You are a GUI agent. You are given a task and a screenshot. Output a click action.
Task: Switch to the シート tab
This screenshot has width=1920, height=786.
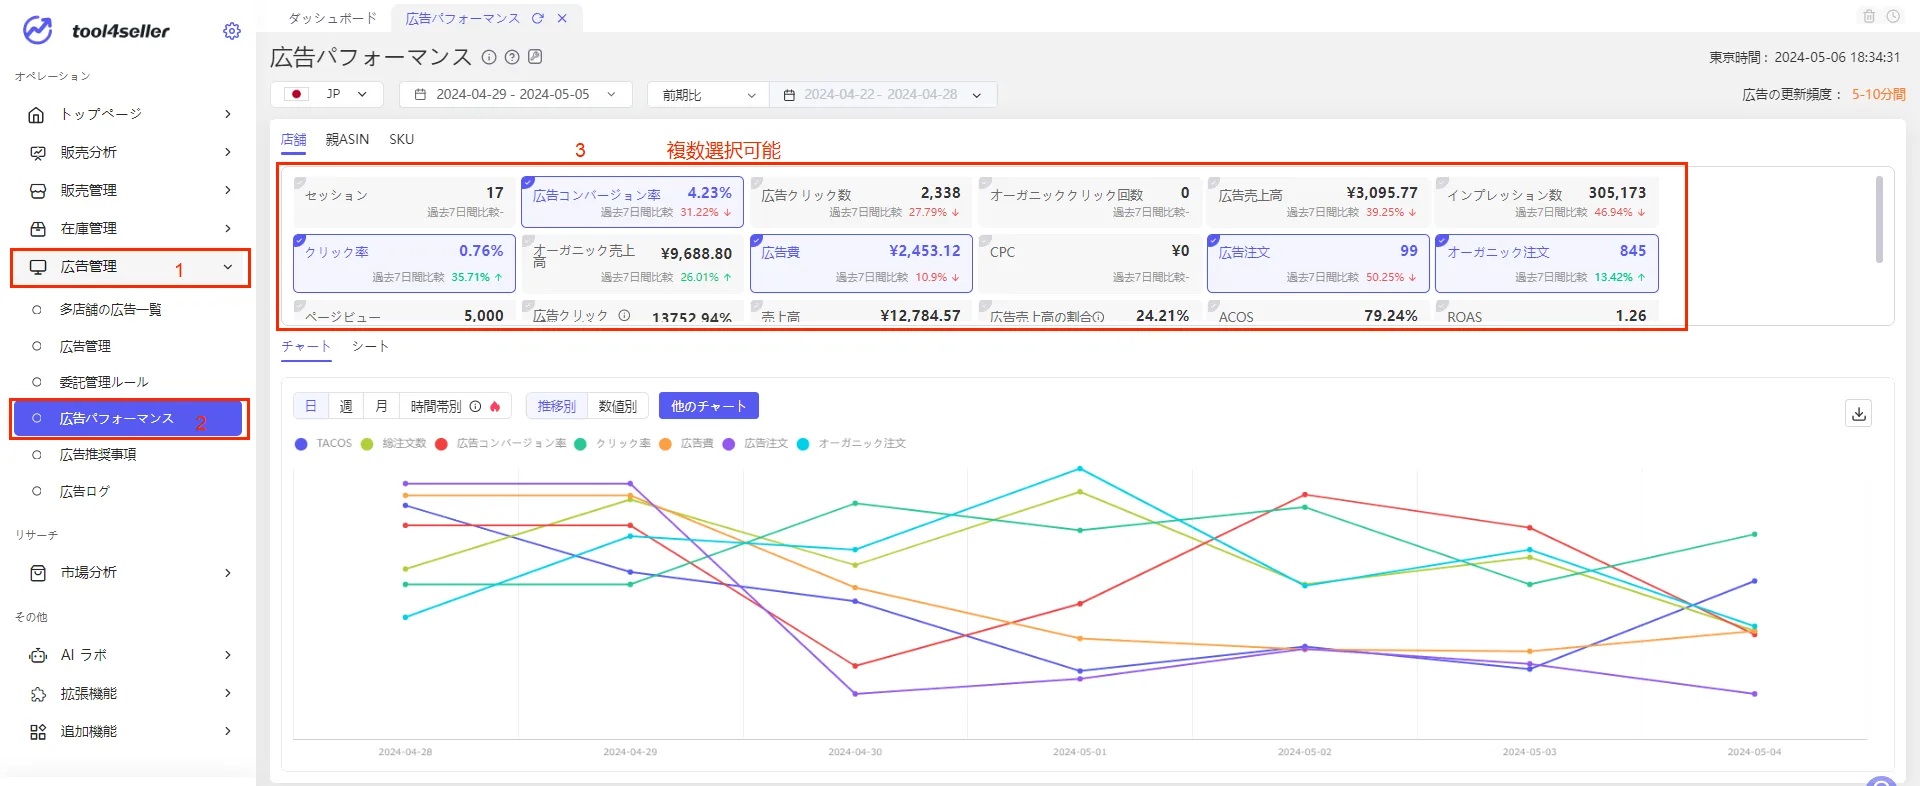point(370,346)
